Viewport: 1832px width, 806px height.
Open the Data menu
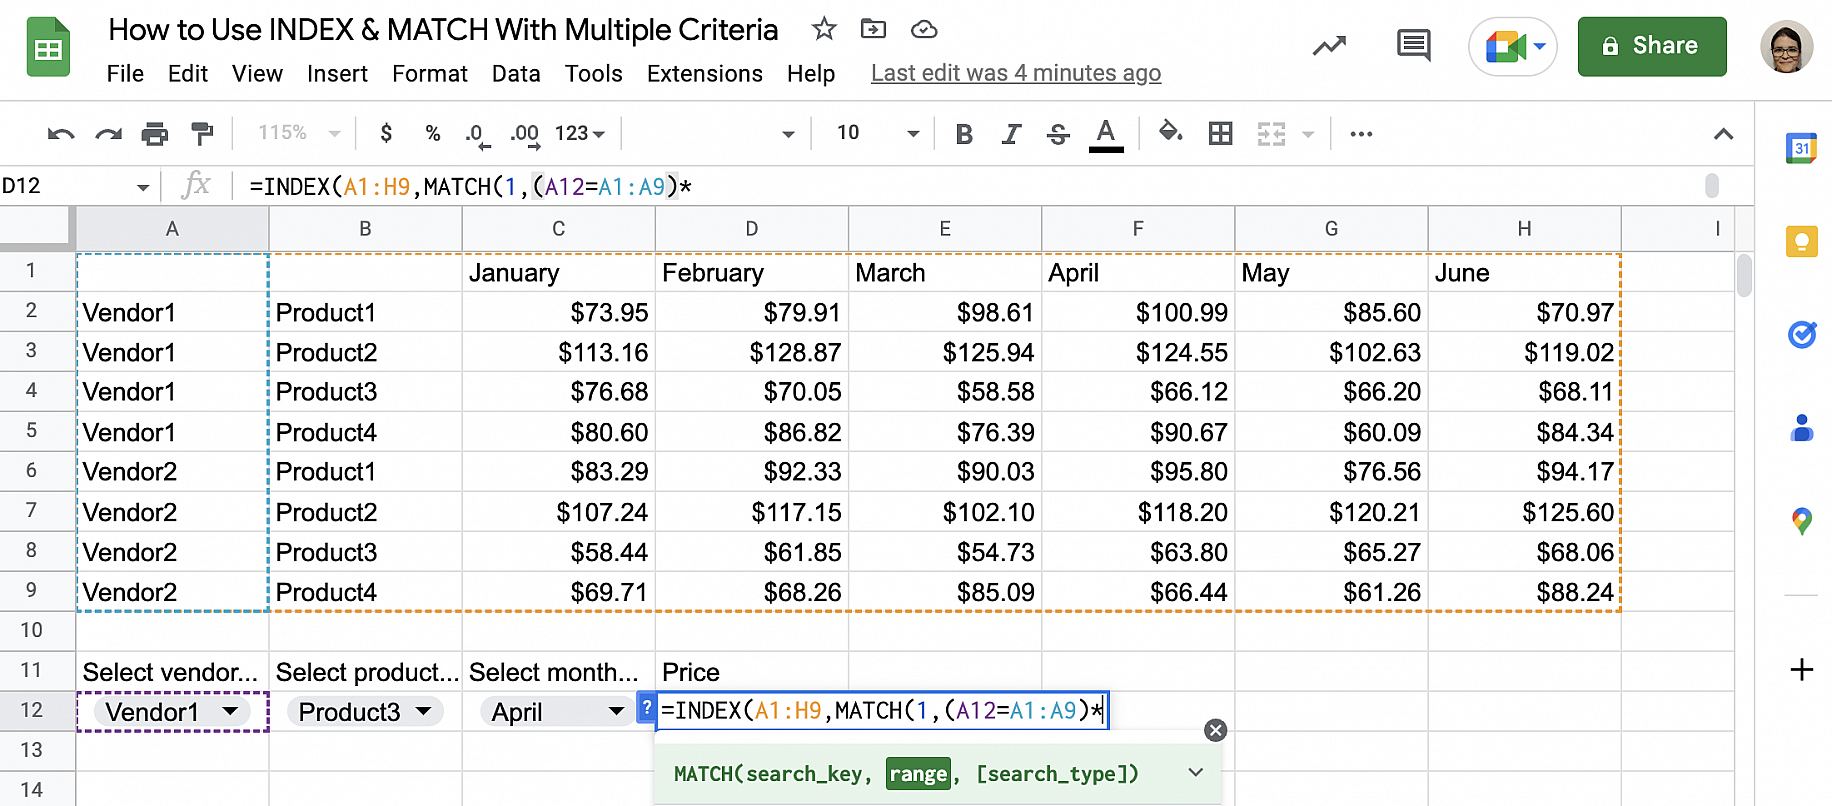click(516, 74)
